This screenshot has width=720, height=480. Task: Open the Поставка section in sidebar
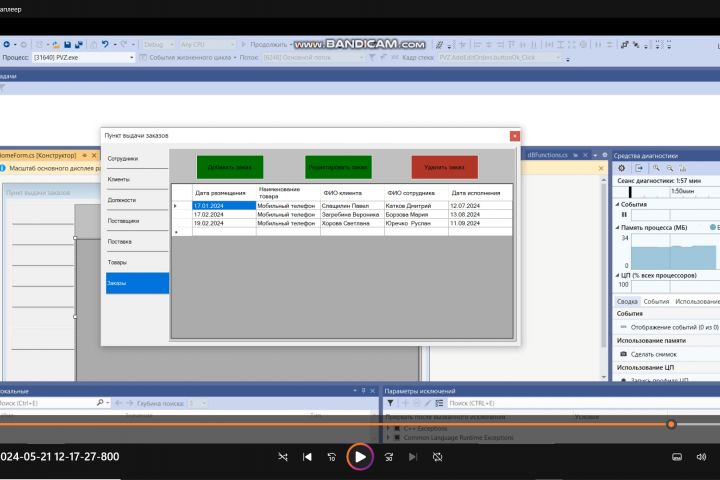[x=137, y=241]
